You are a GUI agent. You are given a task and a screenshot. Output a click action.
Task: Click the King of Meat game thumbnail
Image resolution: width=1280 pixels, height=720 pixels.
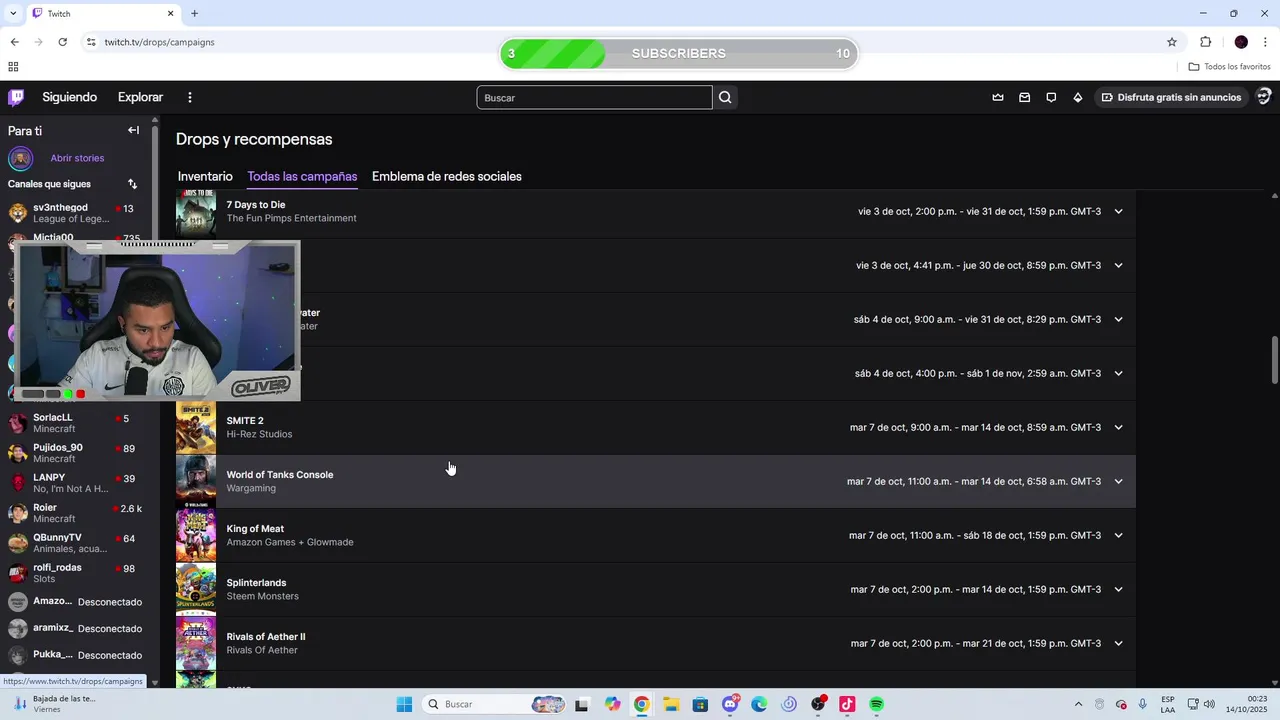coord(196,536)
